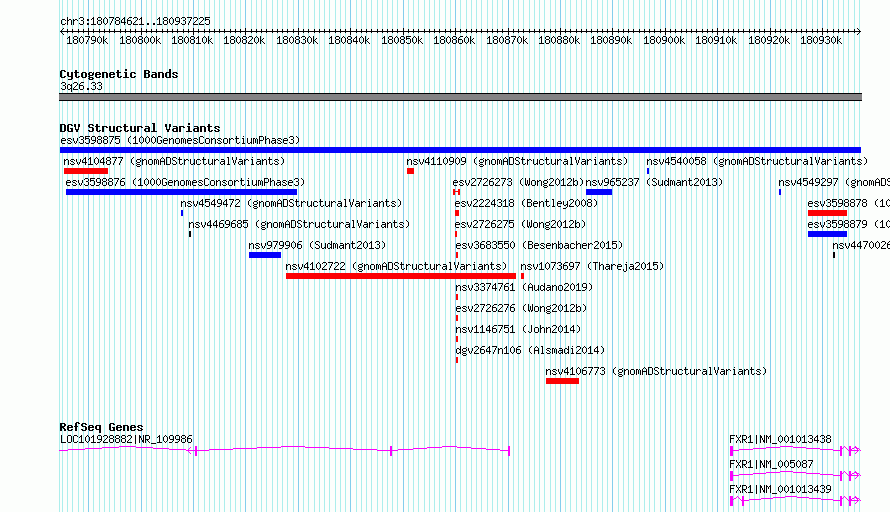Screen dimensions: 890x512
Task: Click the LOC101928882 magenta gene model line
Action: pos(284,450)
